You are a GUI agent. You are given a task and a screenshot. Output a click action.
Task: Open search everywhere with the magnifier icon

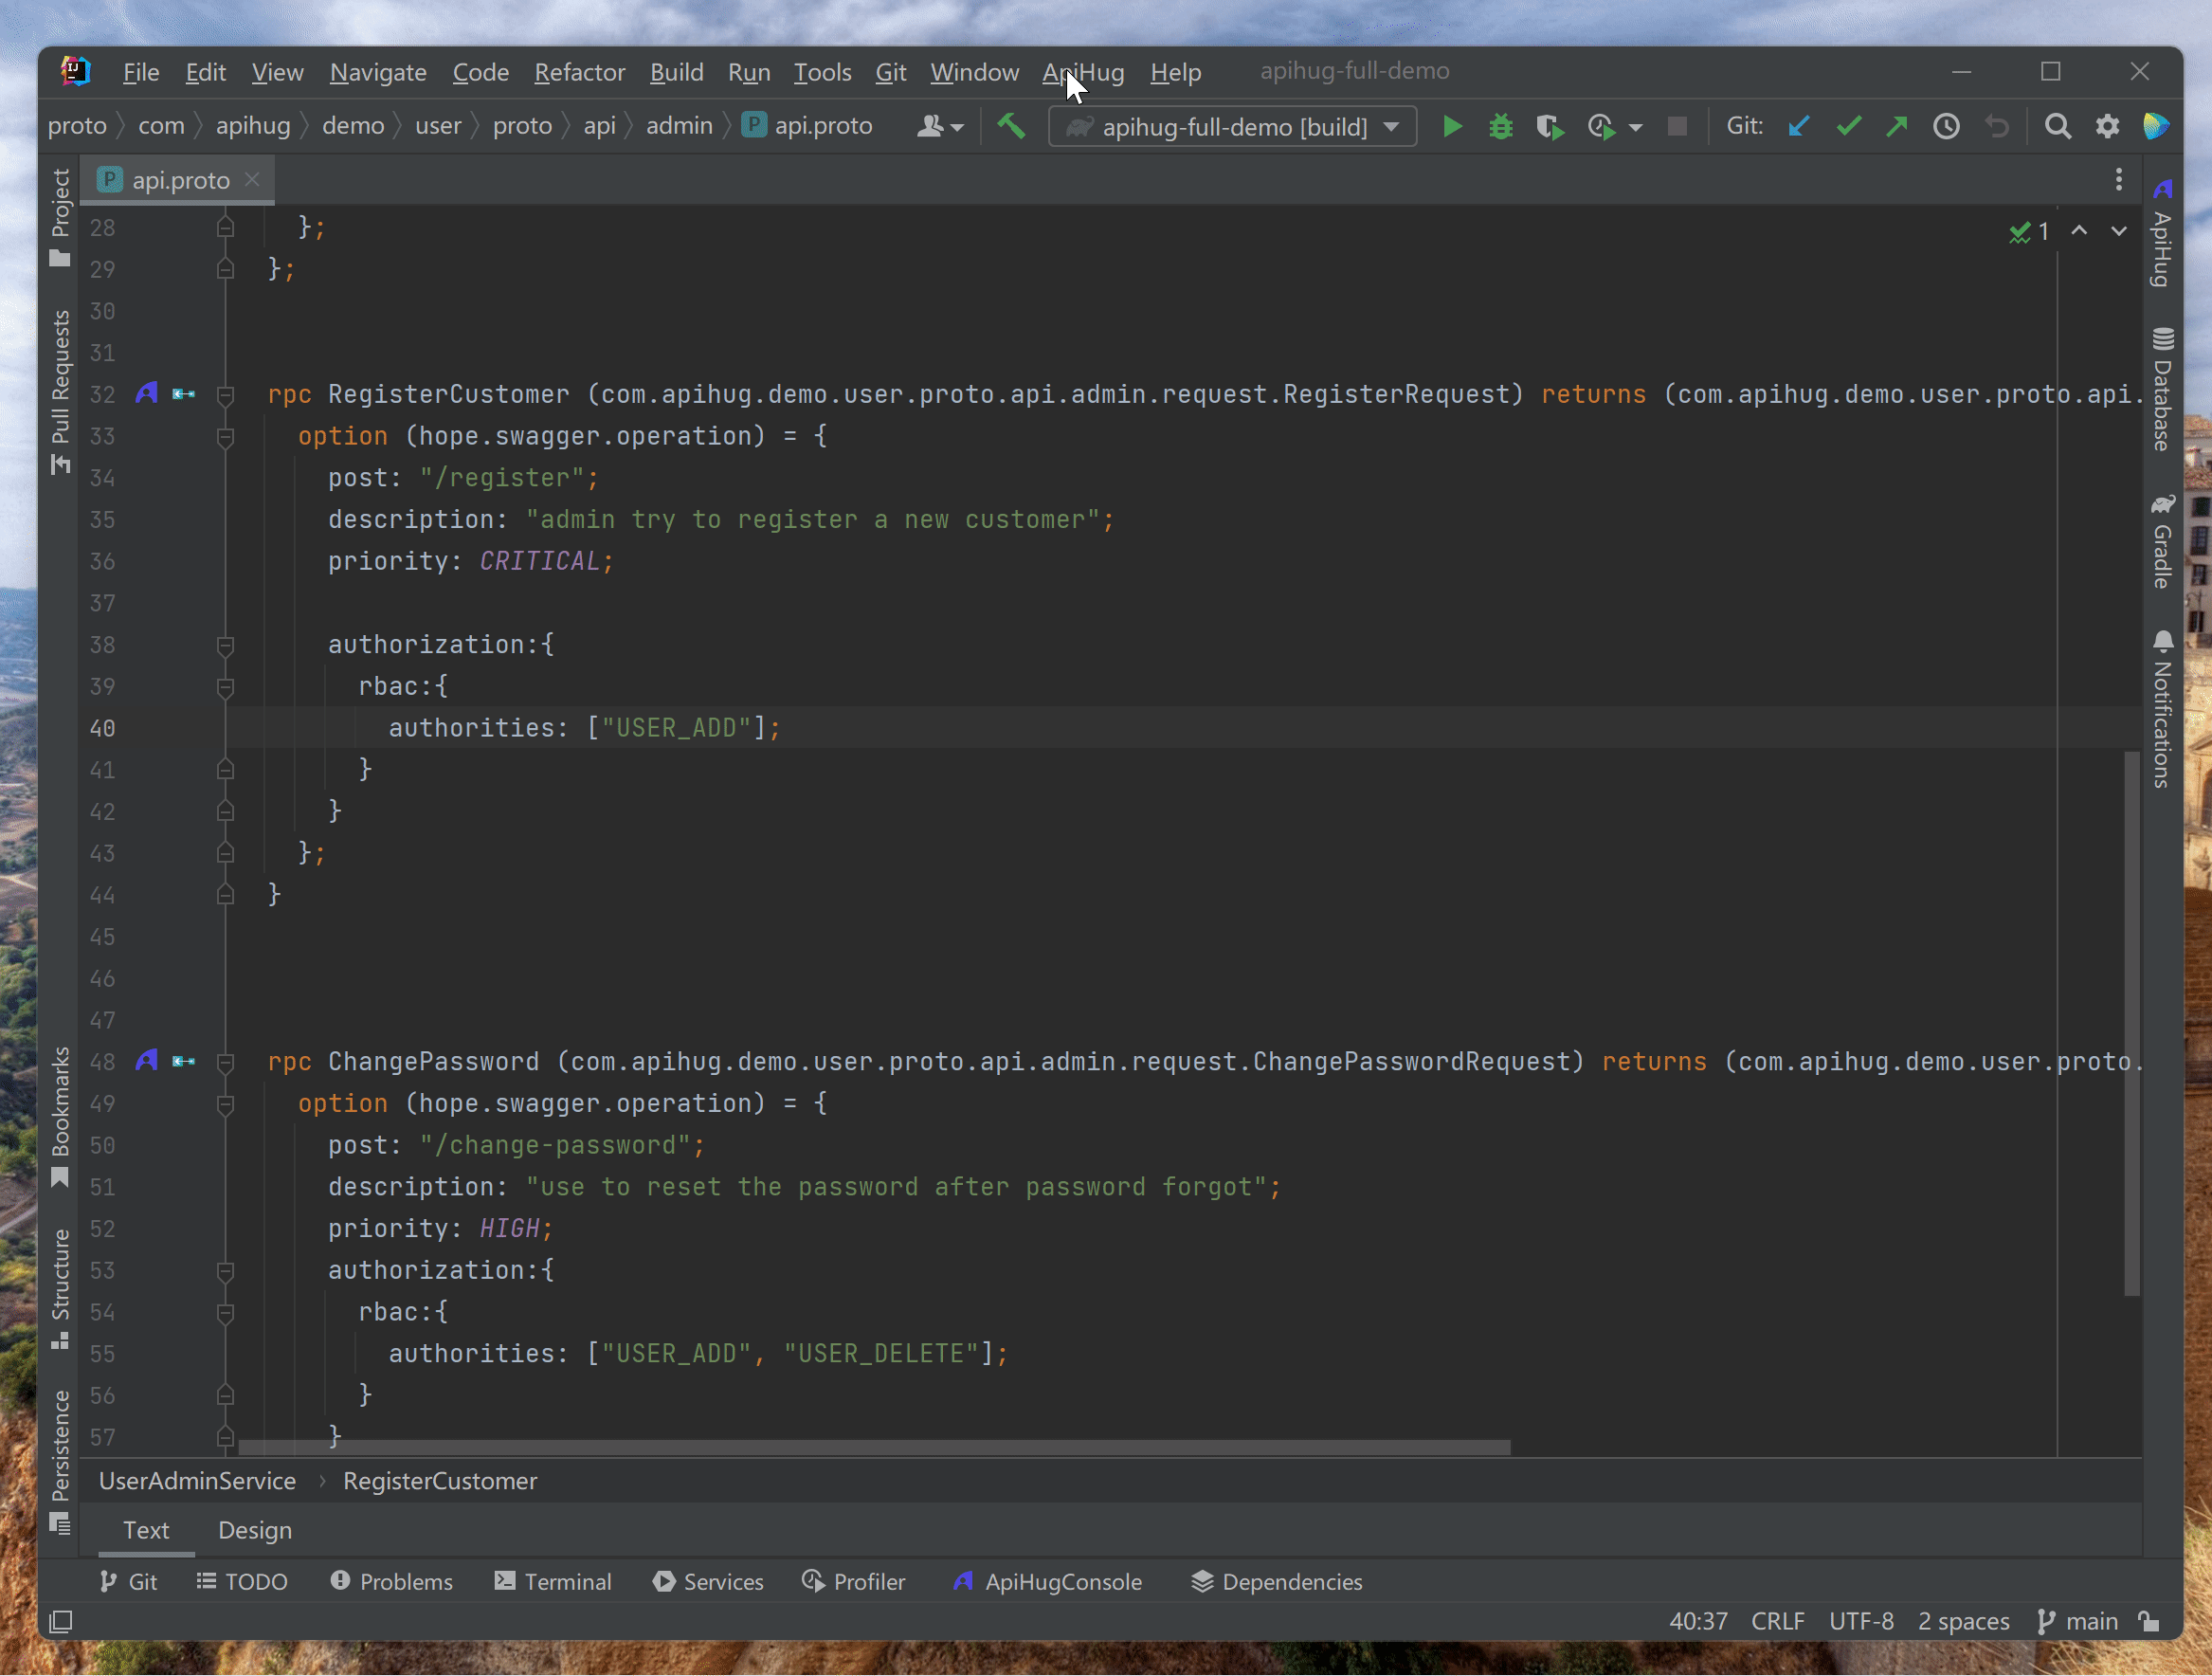click(2058, 126)
